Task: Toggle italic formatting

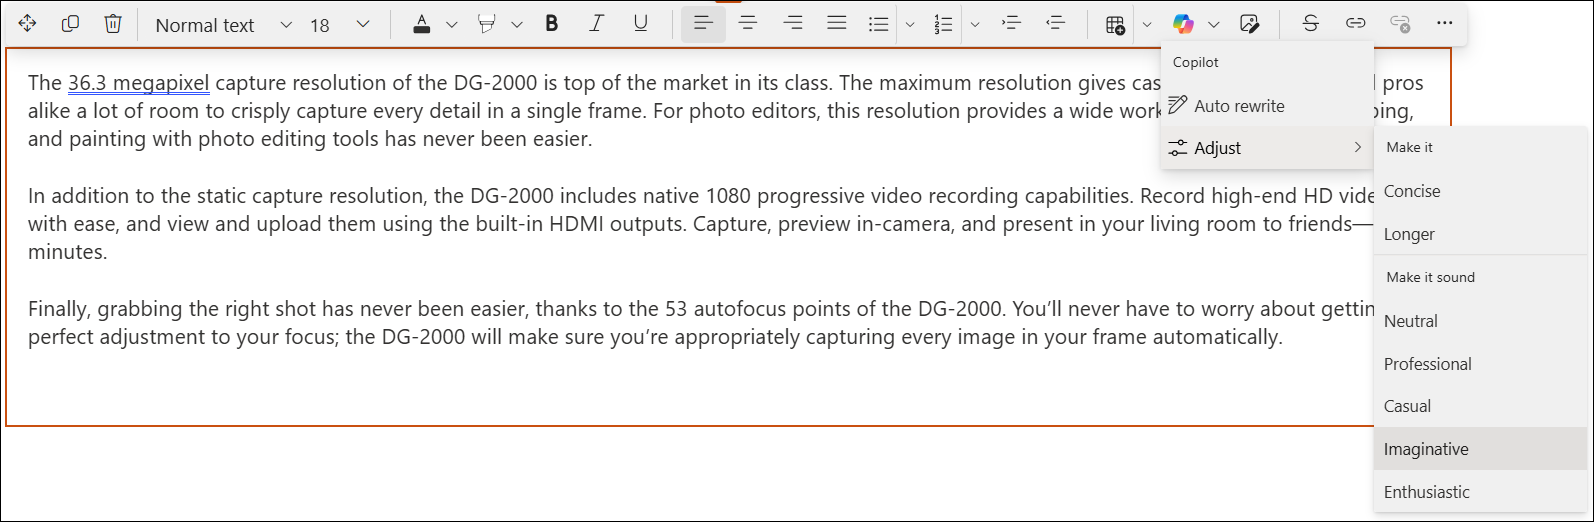Action: point(597,24)
